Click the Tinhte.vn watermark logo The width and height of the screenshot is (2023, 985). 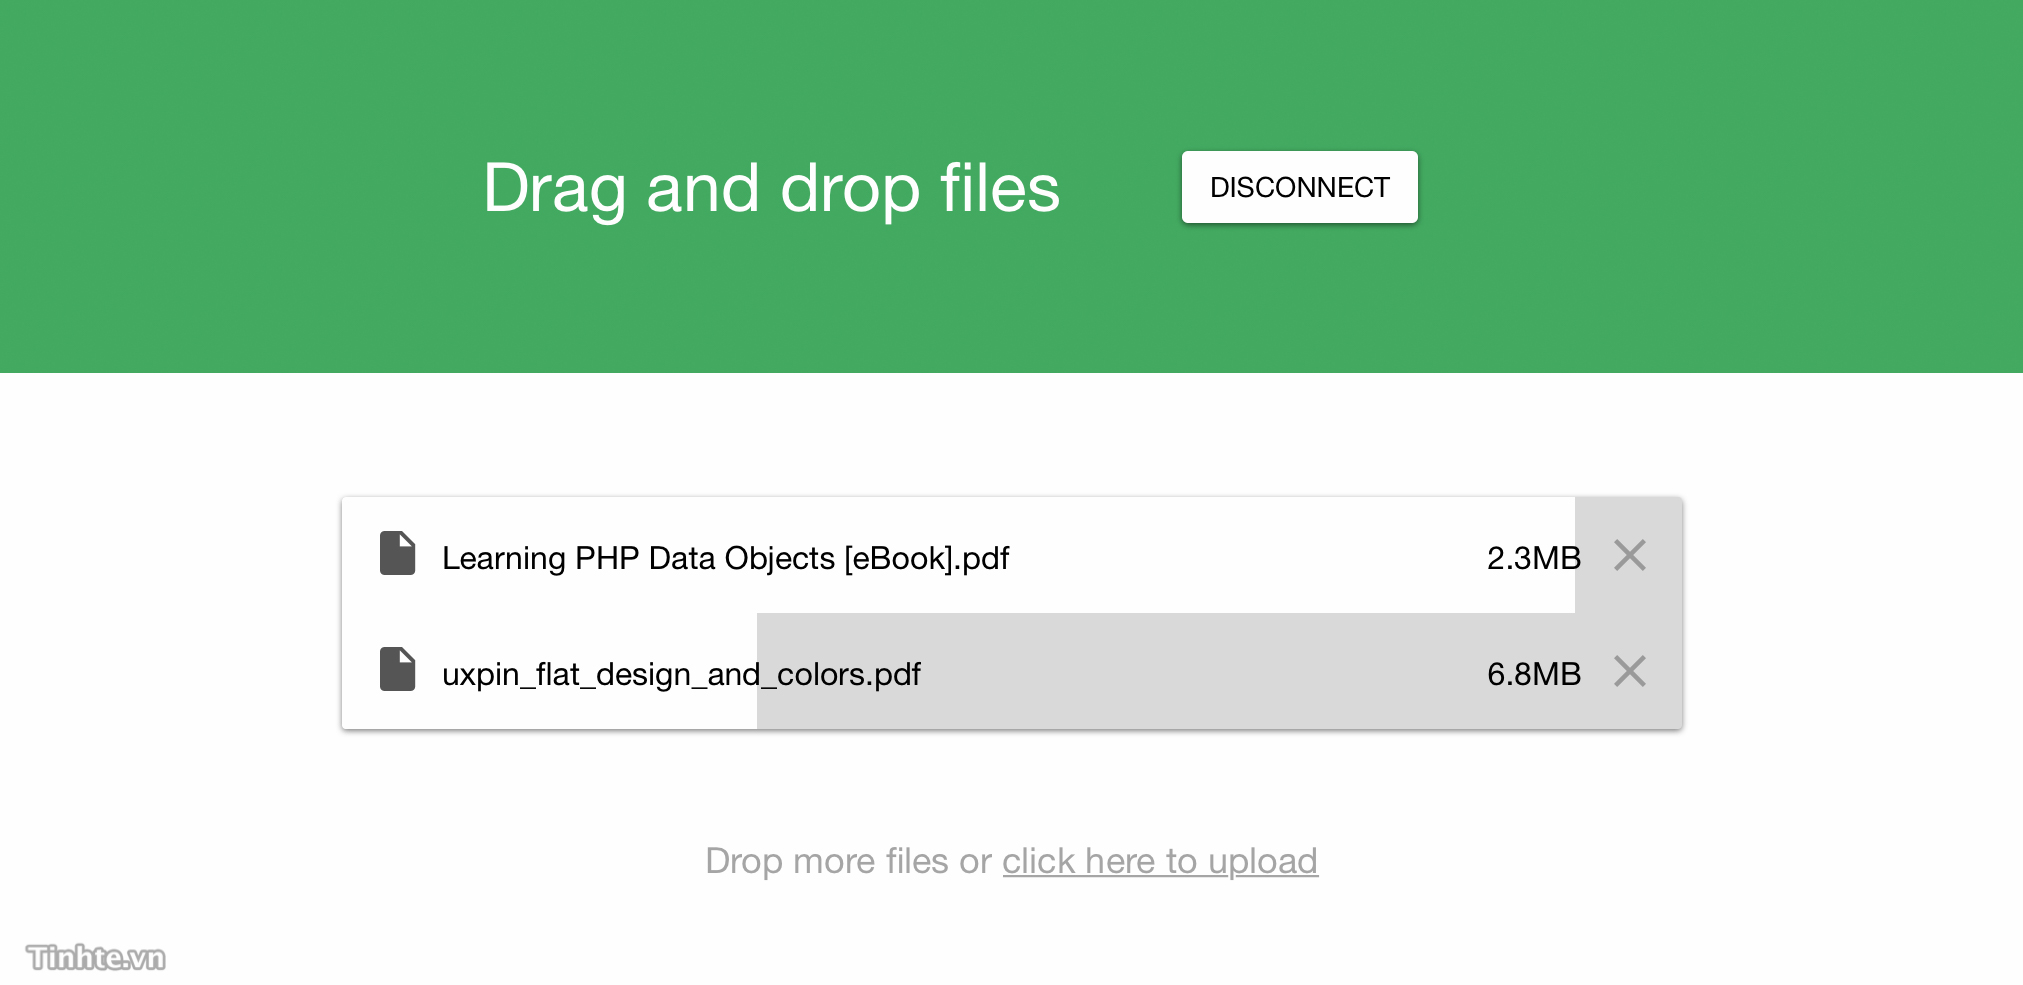coord(96,957)
